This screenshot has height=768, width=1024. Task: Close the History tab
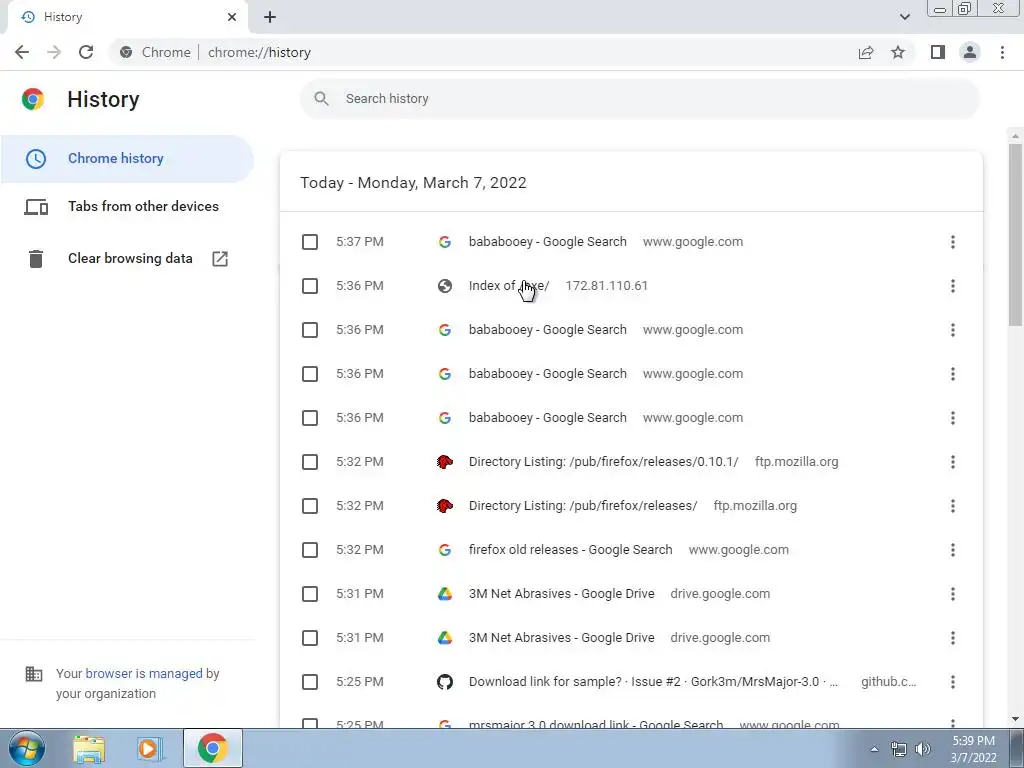(x=232, y=17)
